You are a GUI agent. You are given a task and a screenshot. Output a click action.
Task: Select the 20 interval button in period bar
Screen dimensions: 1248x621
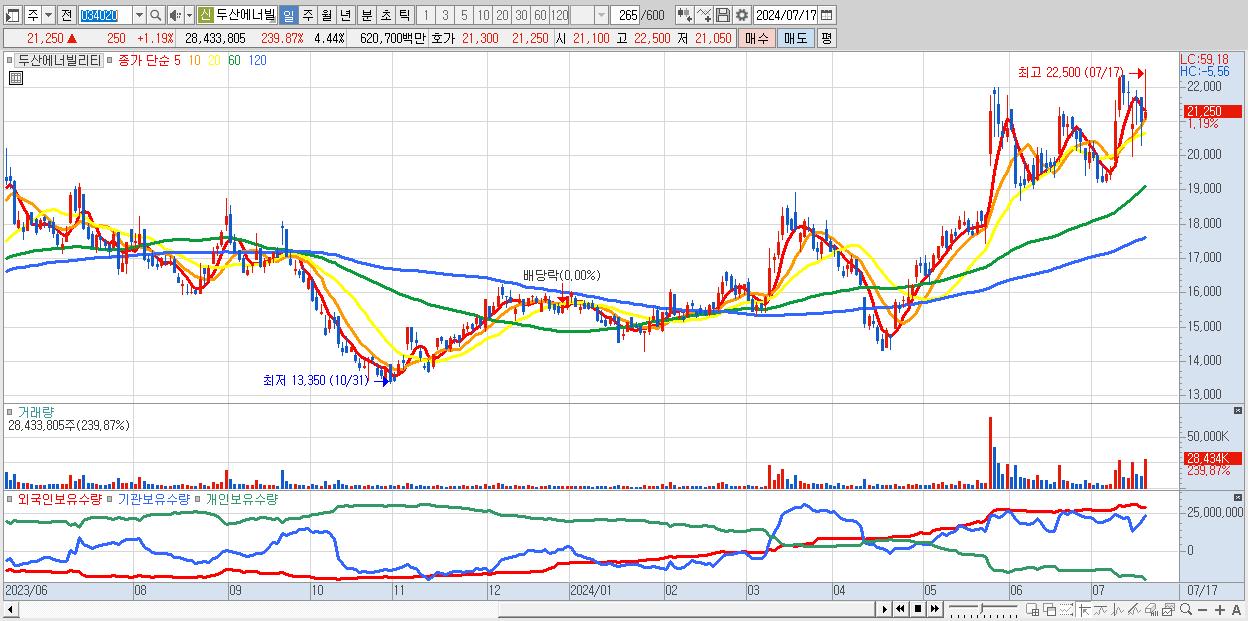pos(502,15)
